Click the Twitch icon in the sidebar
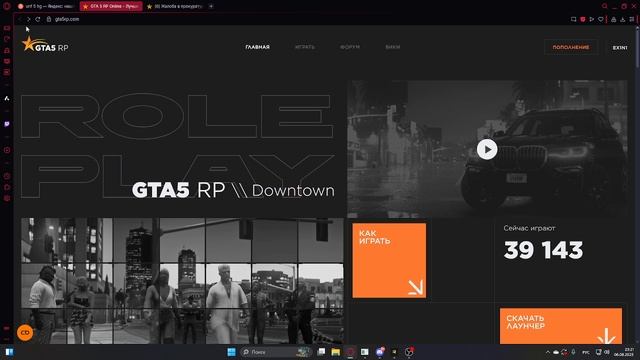The height and width of the screenshot is (360, 640). (x=7, y=124)
